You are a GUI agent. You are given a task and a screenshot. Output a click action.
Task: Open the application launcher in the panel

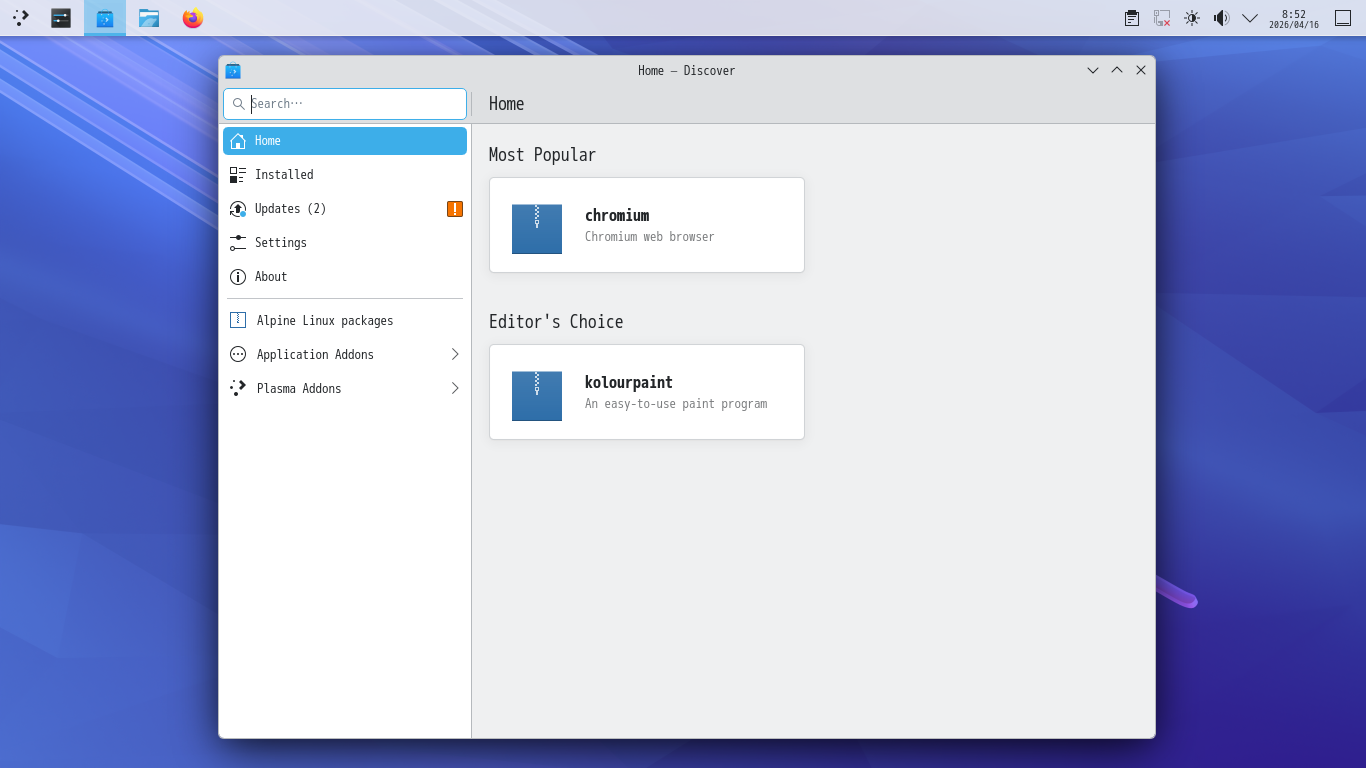(x=21, y=18)
